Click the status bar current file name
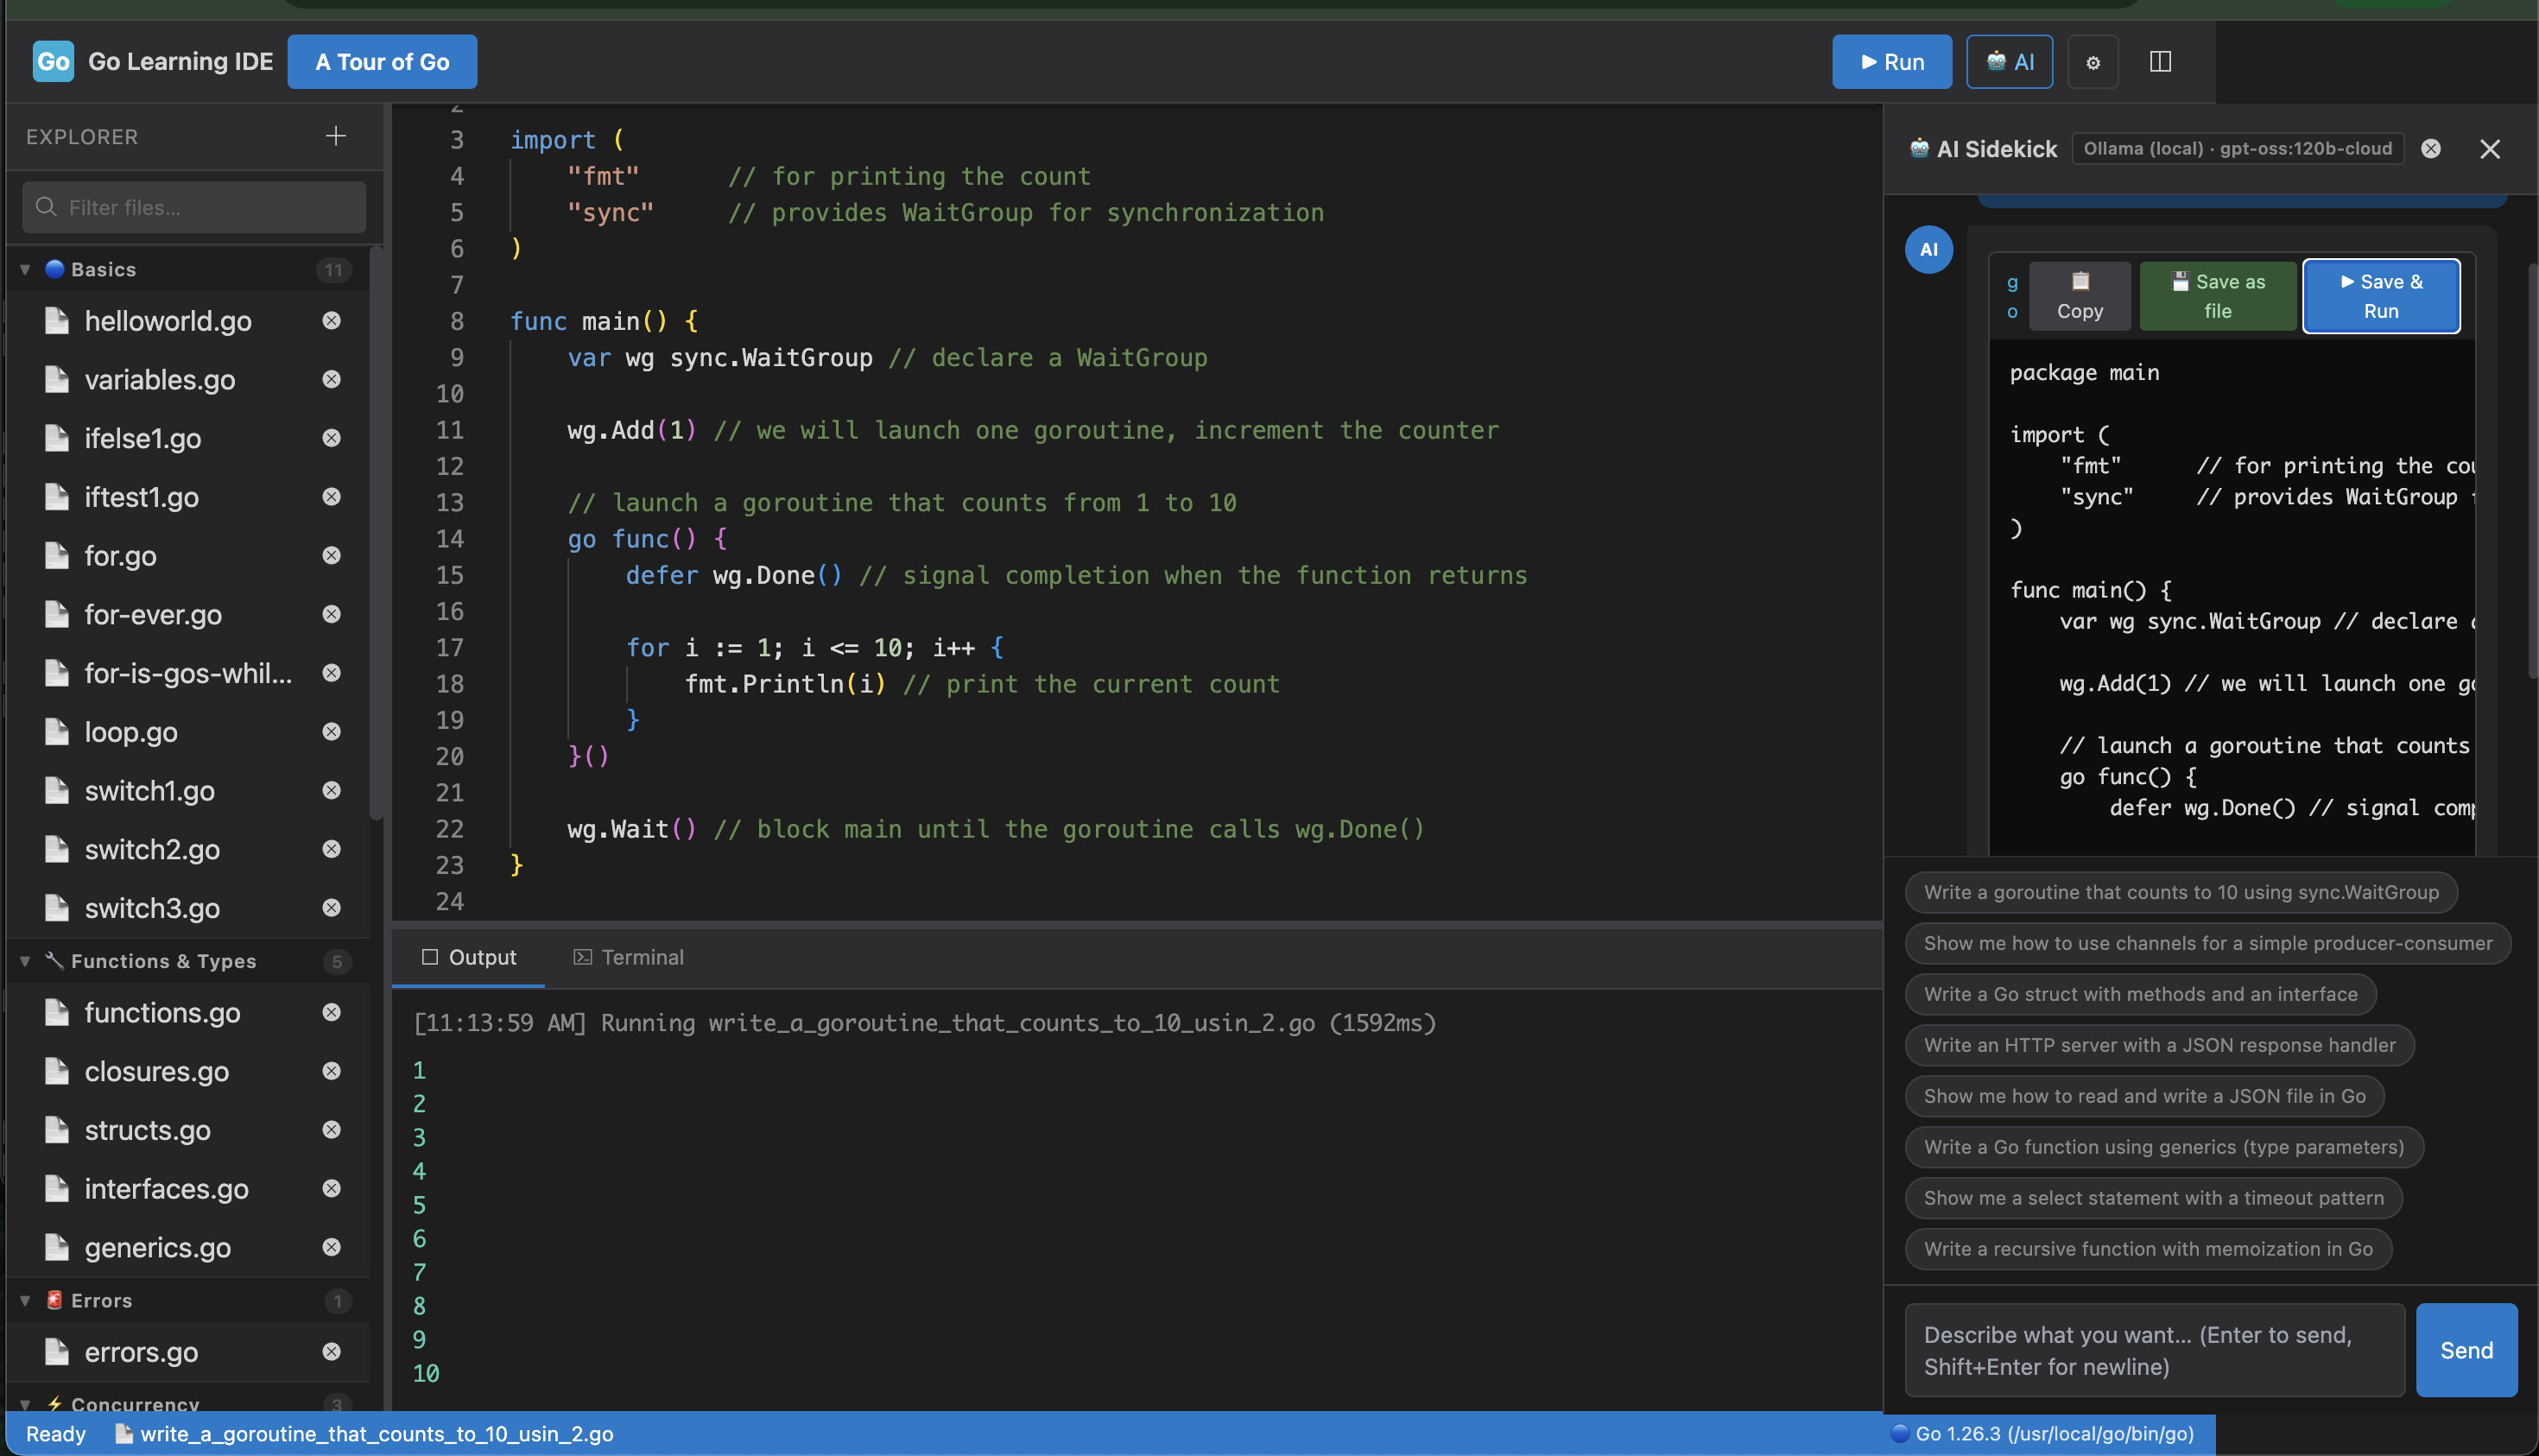 [365, 1433]
